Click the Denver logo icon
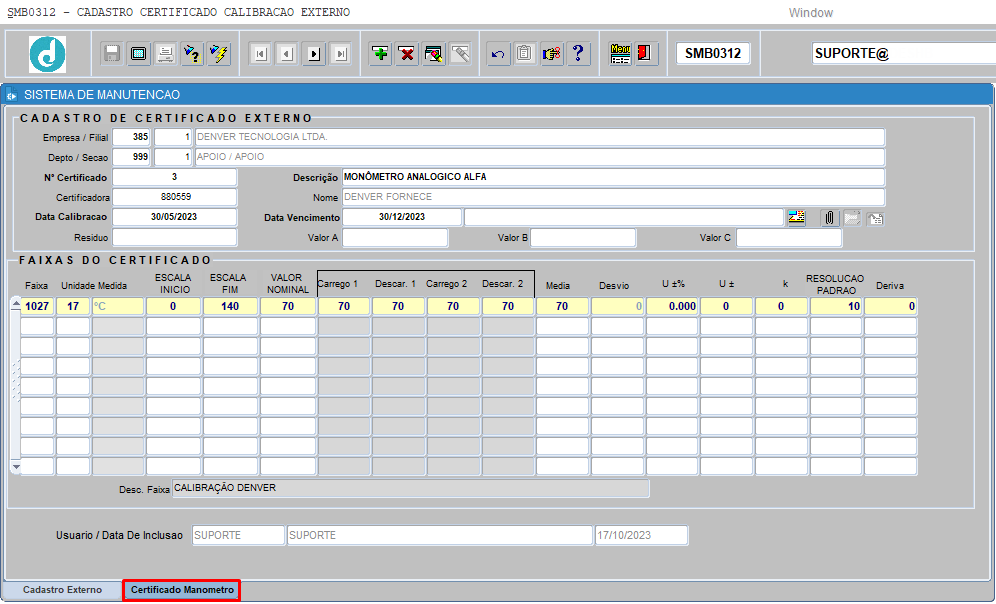The image size is (996, 604). pos(47,54)
